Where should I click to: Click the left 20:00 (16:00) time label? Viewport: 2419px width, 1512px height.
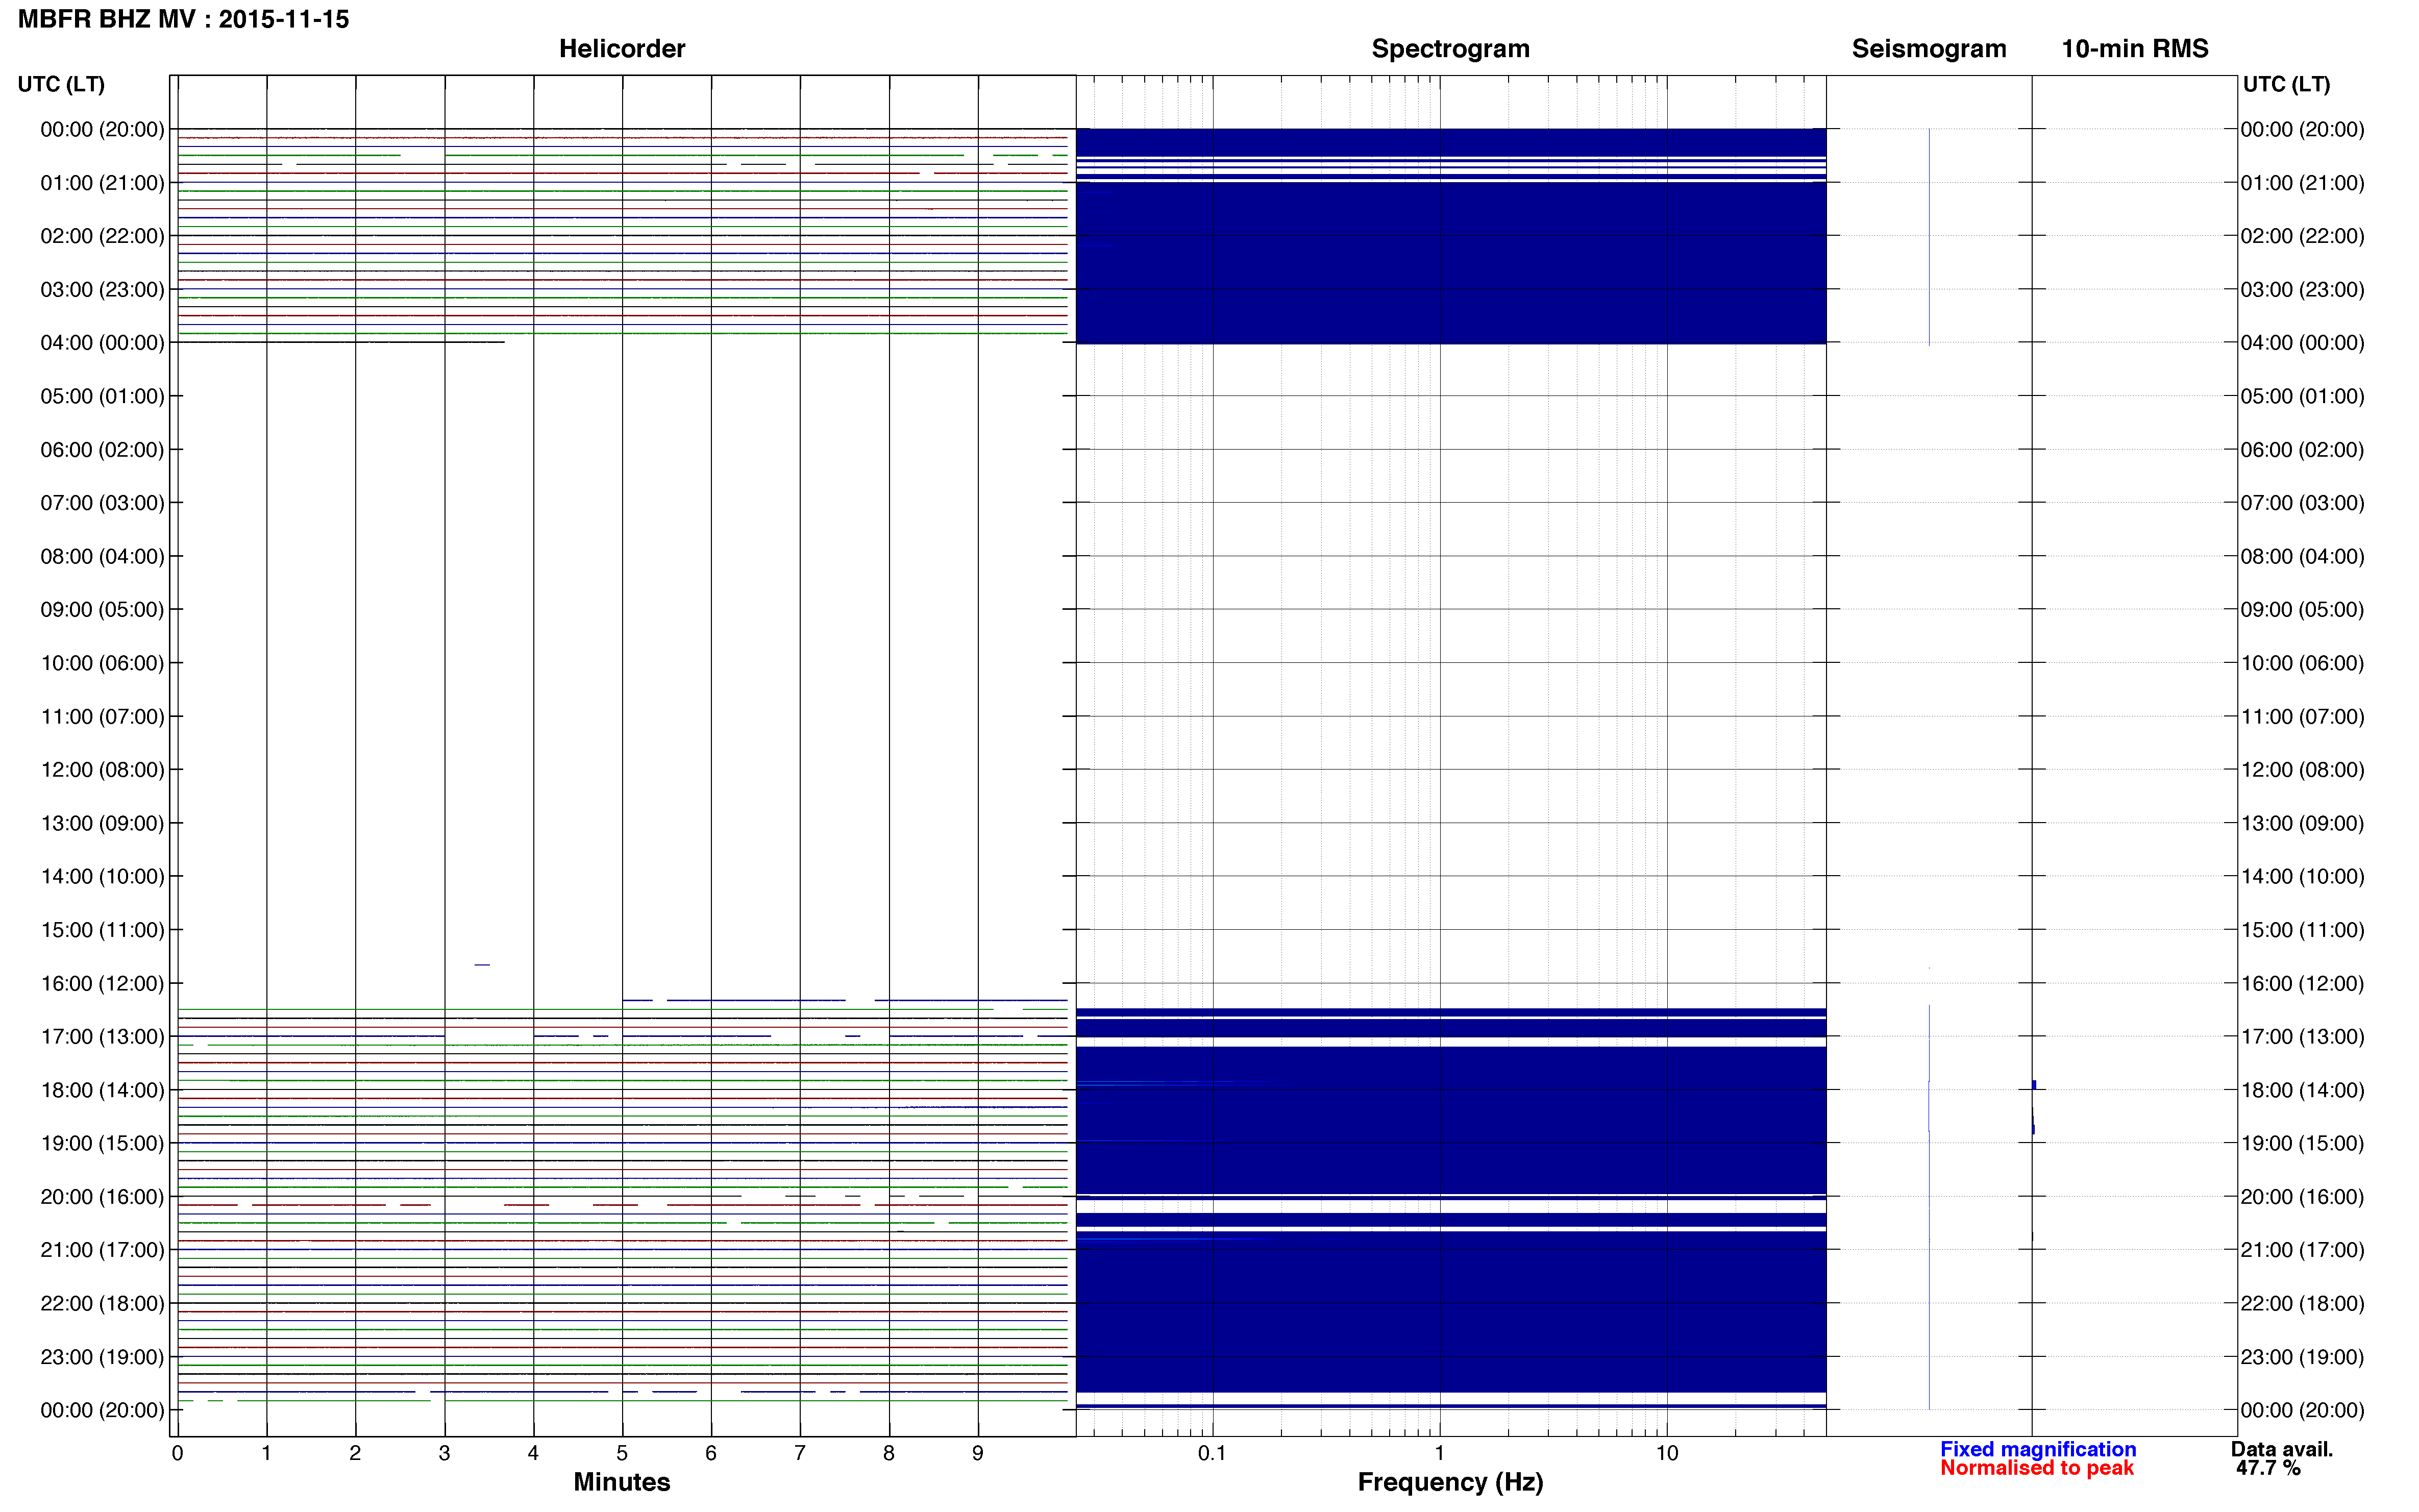pyautogui.click(x=102, y=1197)
